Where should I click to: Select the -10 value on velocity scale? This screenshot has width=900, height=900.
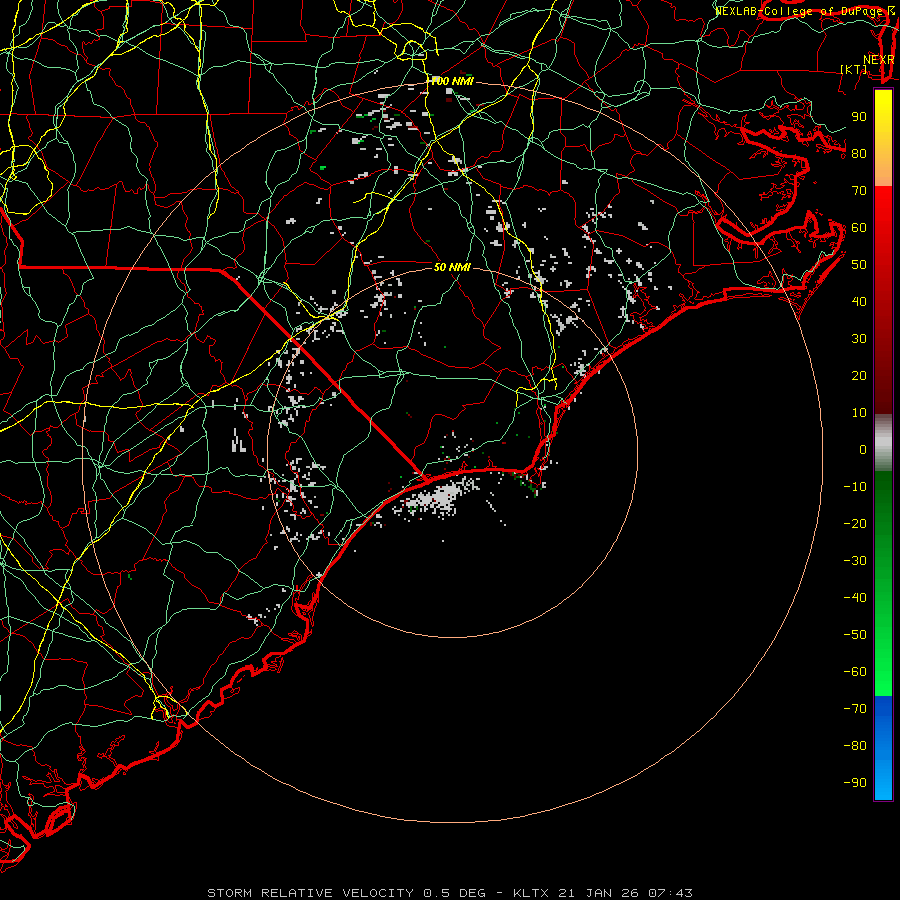coord(855,487)
